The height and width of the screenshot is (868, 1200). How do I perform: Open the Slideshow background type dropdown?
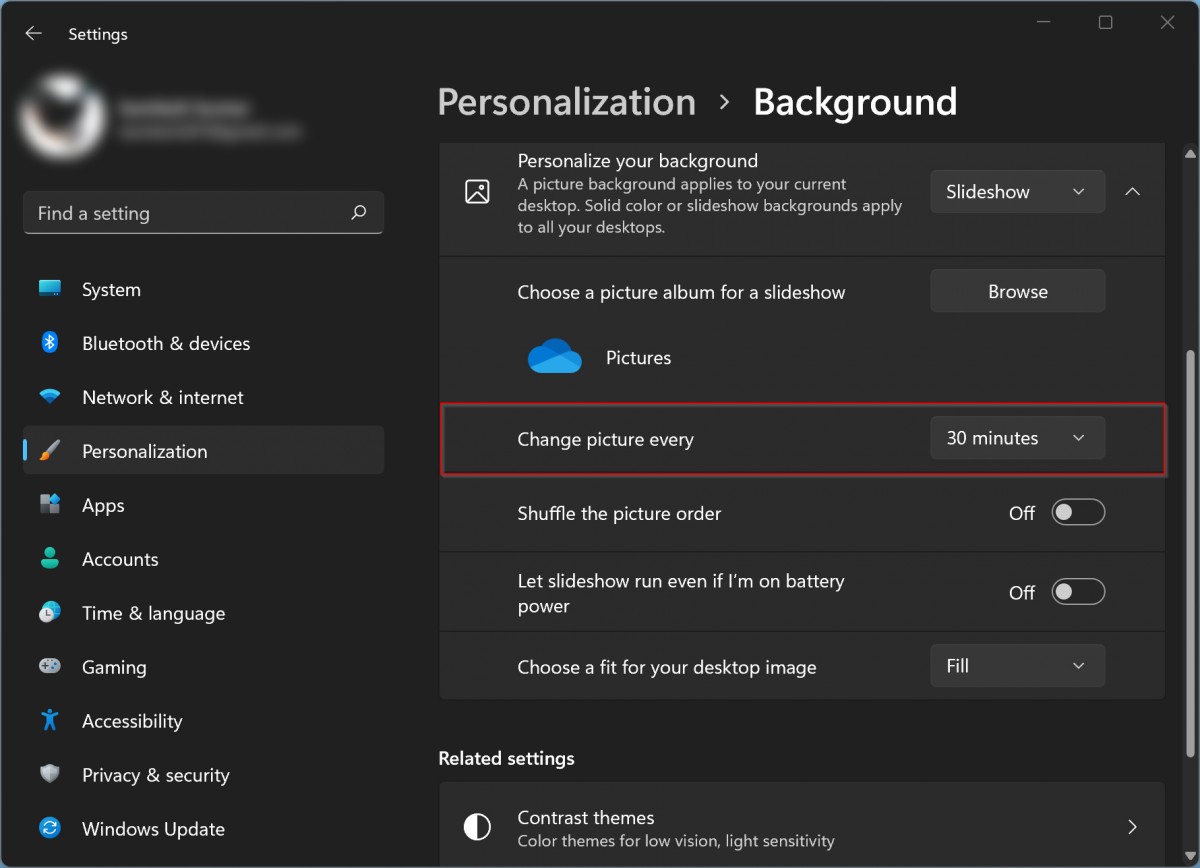[1017, 192]
